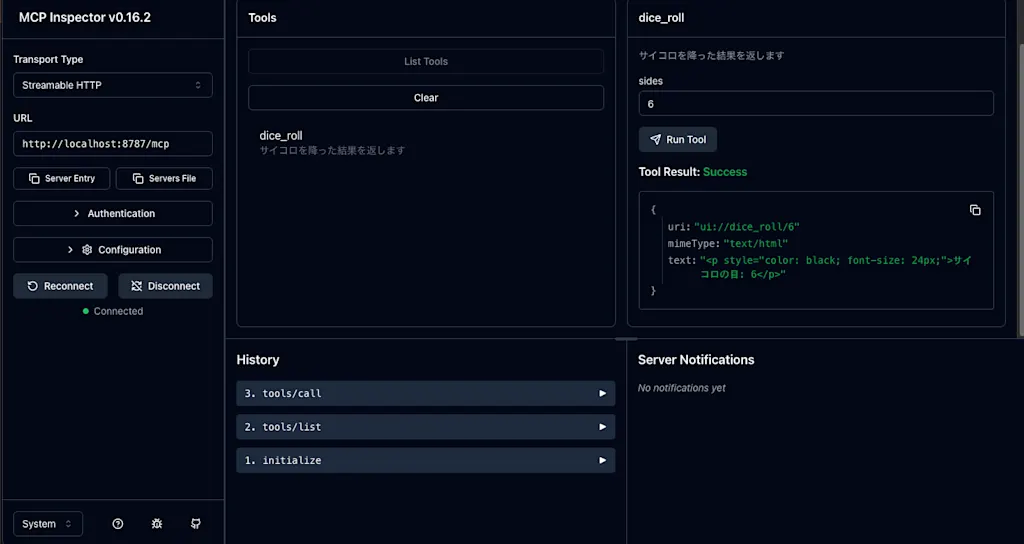Clear the tools list
This screenshot has width=1024, height=544.
pyautogui.click(x=426, y=97)
